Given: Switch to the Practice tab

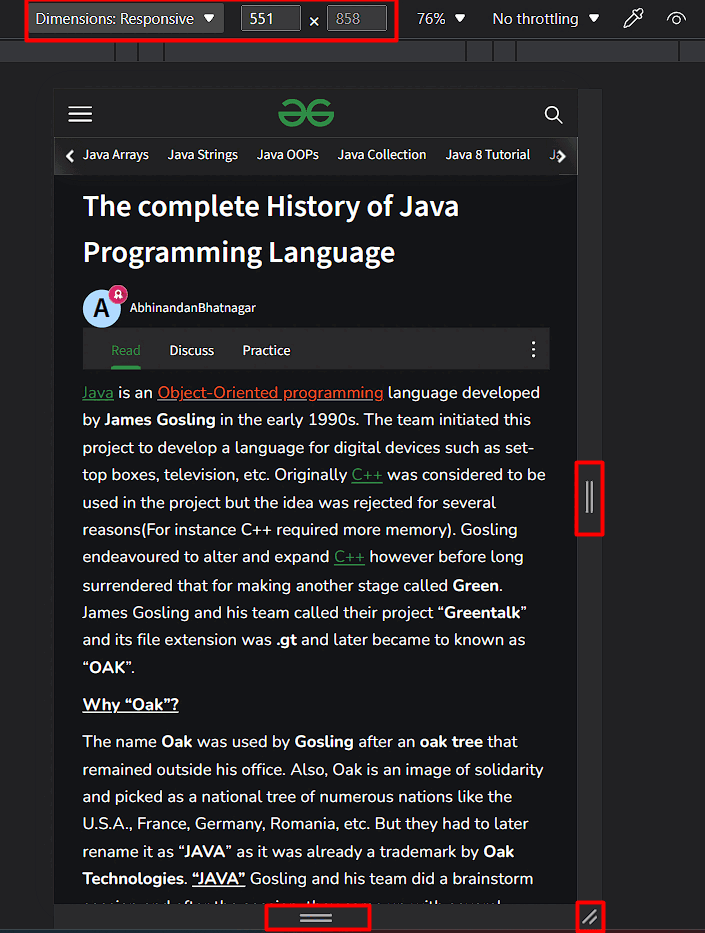Looking at the screenshot, I should click(267, 350).
